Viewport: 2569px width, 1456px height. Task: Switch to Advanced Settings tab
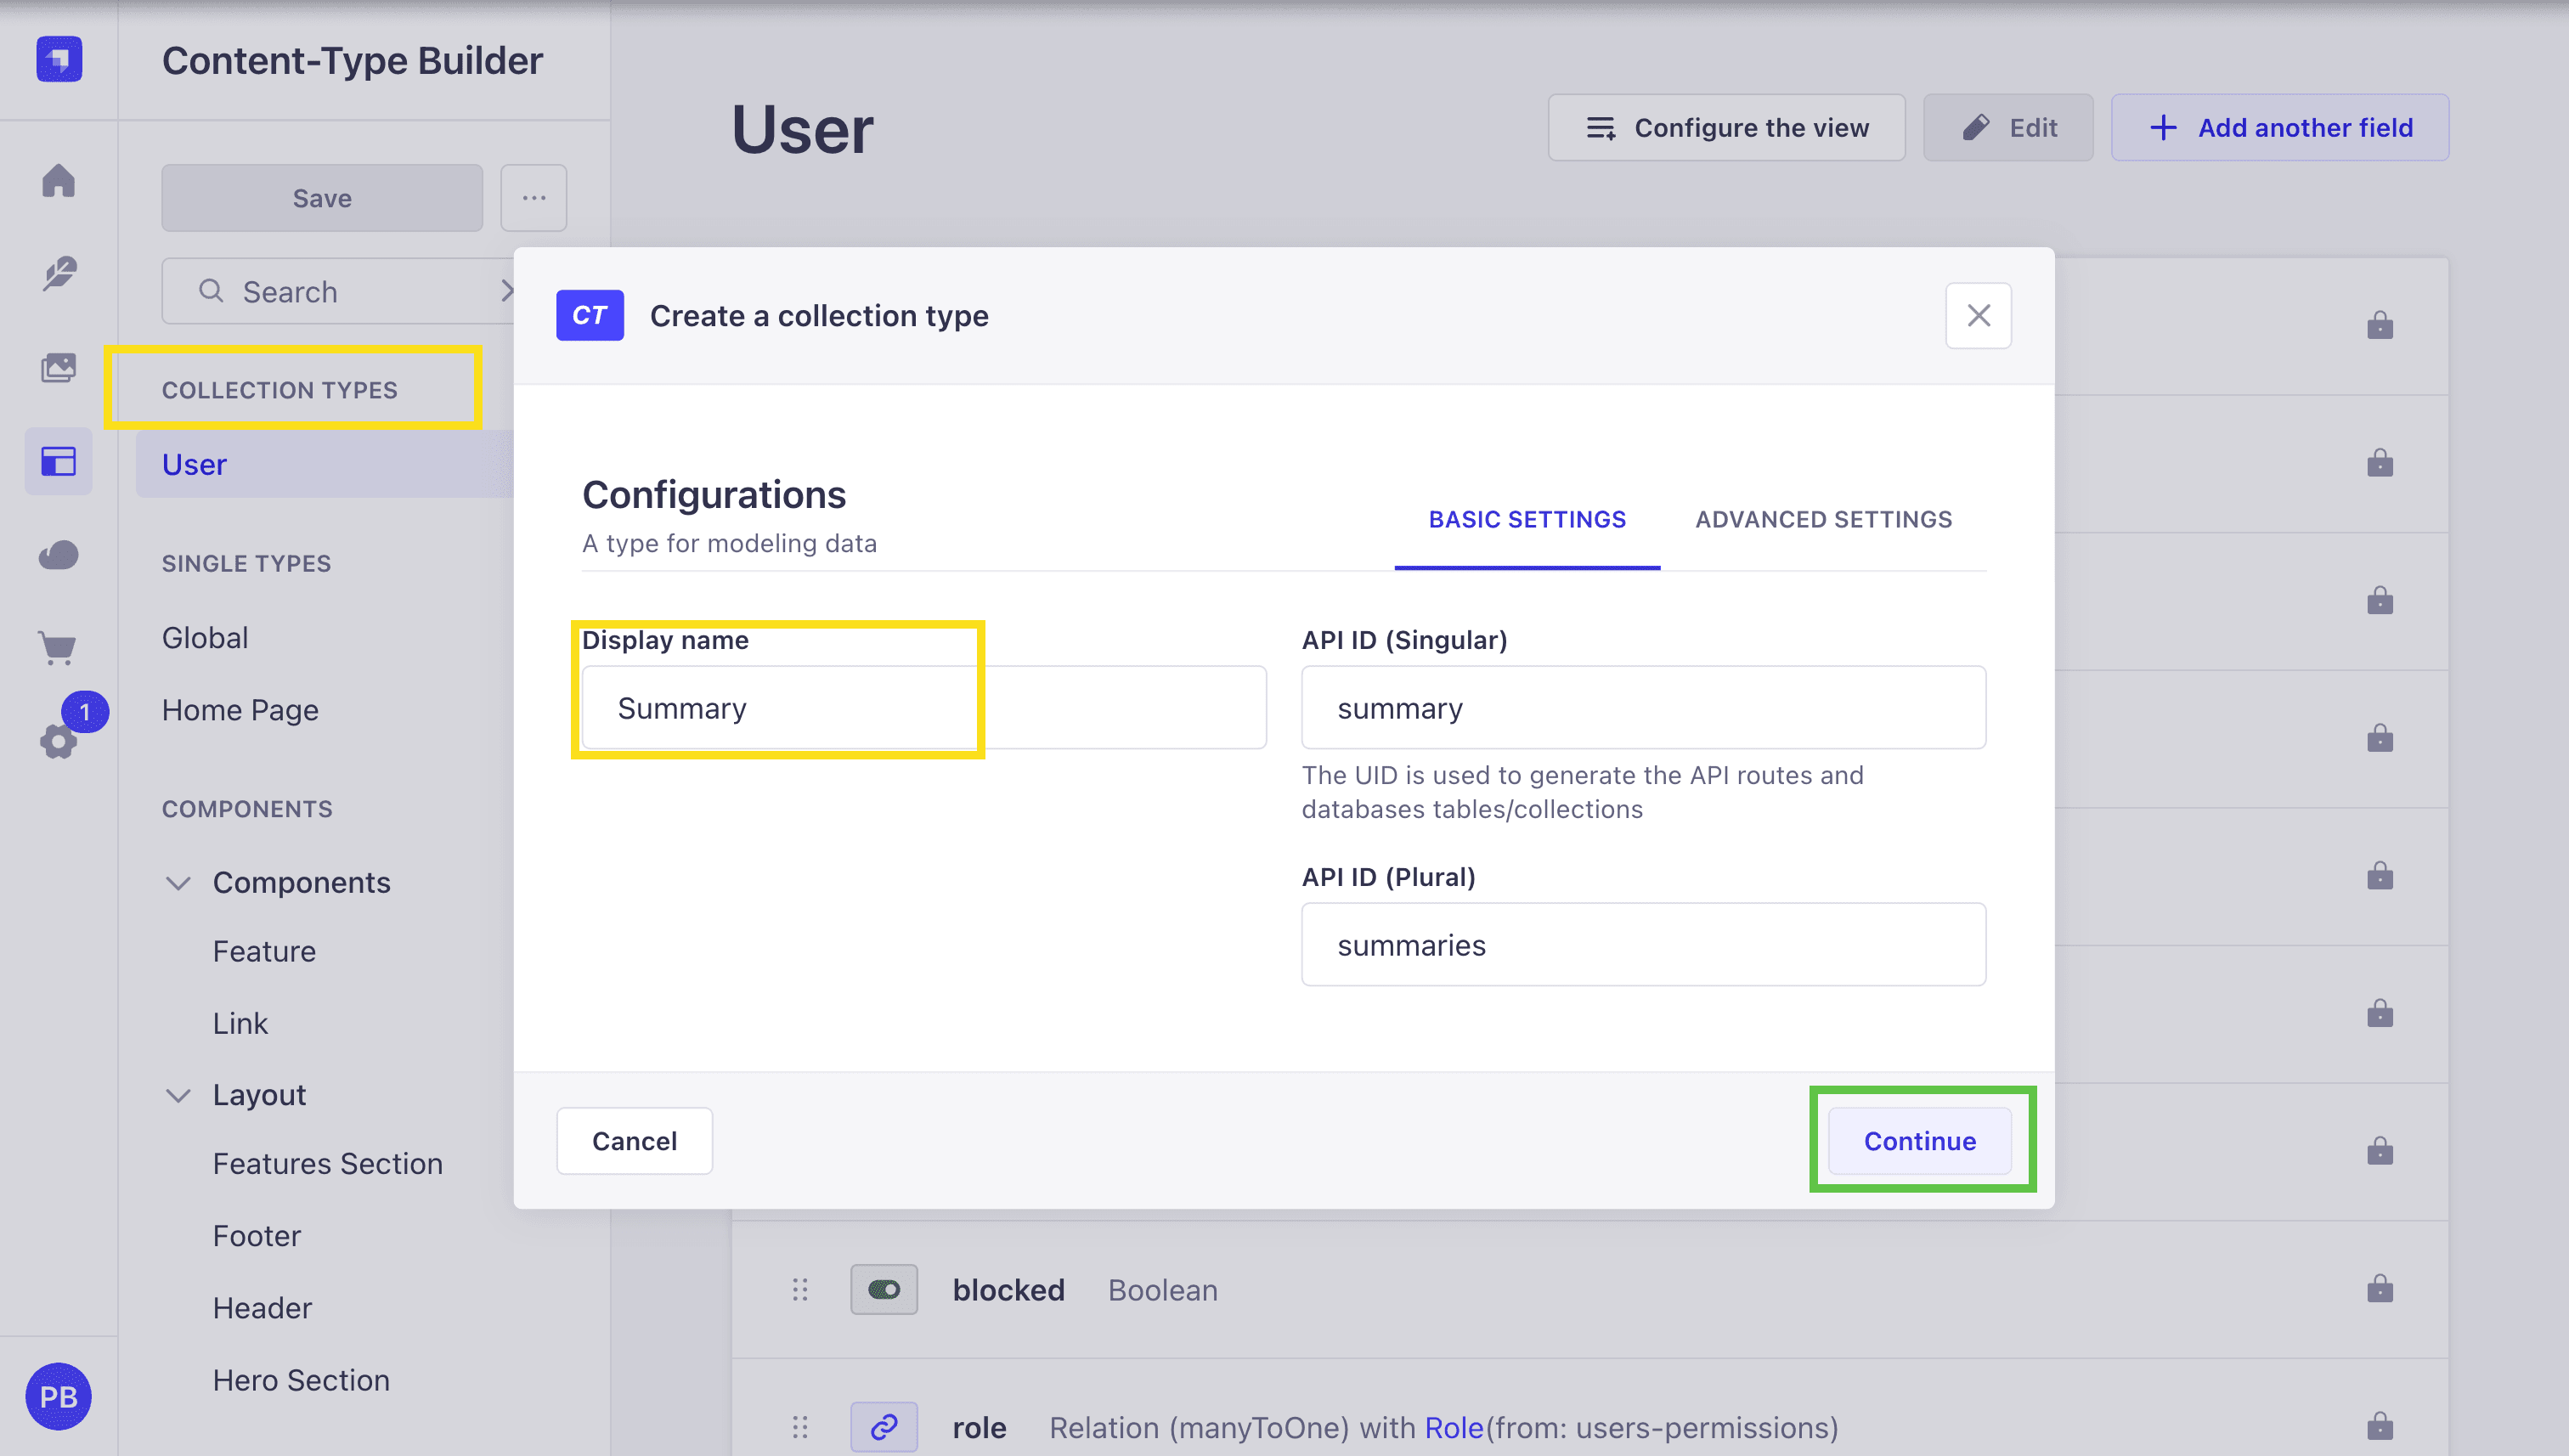[x=1824, y=519]
